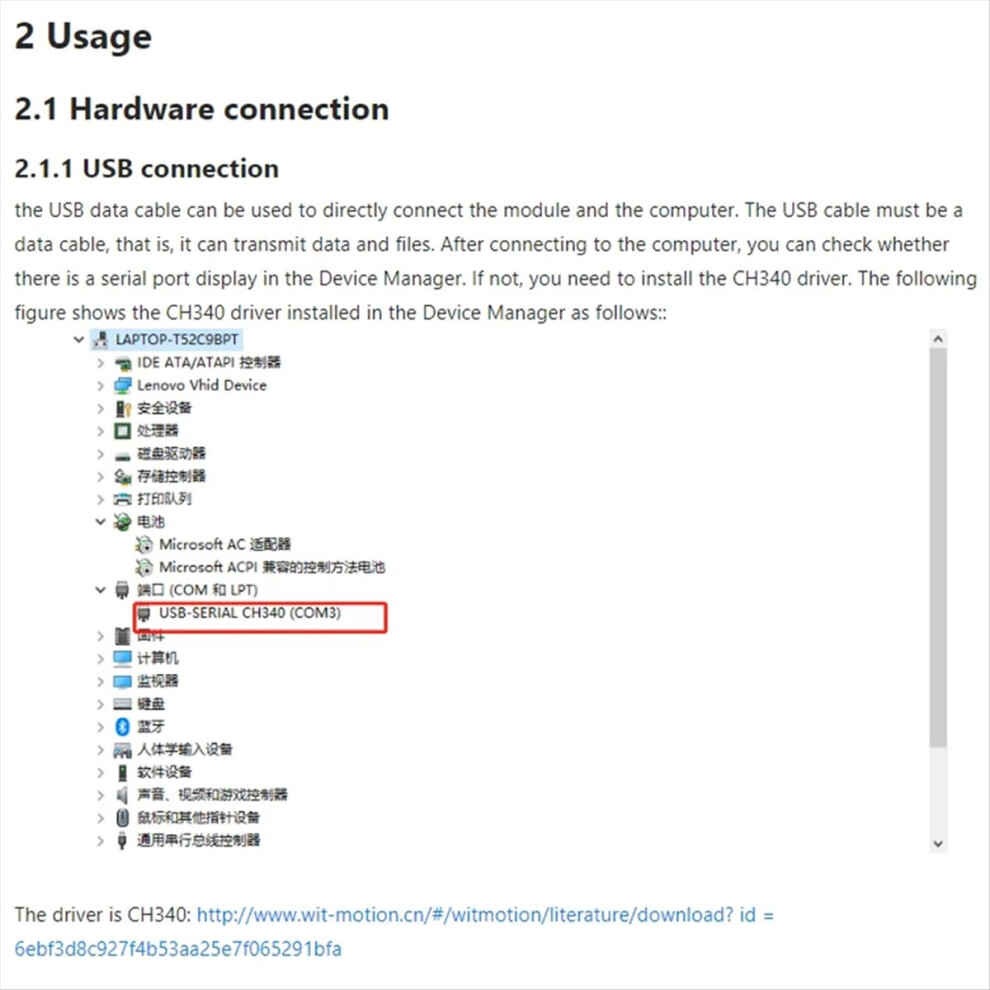
Task: Click the LAPTOP-T52C9BPT computer icon
Action: point(100,340)
